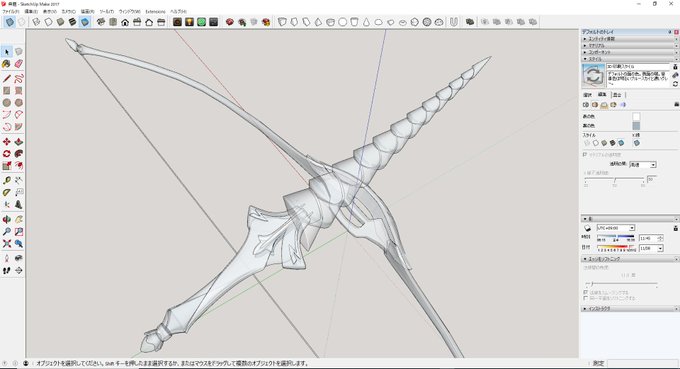The height and width of the screenshot is (369, 680).
Task: Select Watermark settings icon in style edit
Action: pyautogui.click(x=613, y=104)
